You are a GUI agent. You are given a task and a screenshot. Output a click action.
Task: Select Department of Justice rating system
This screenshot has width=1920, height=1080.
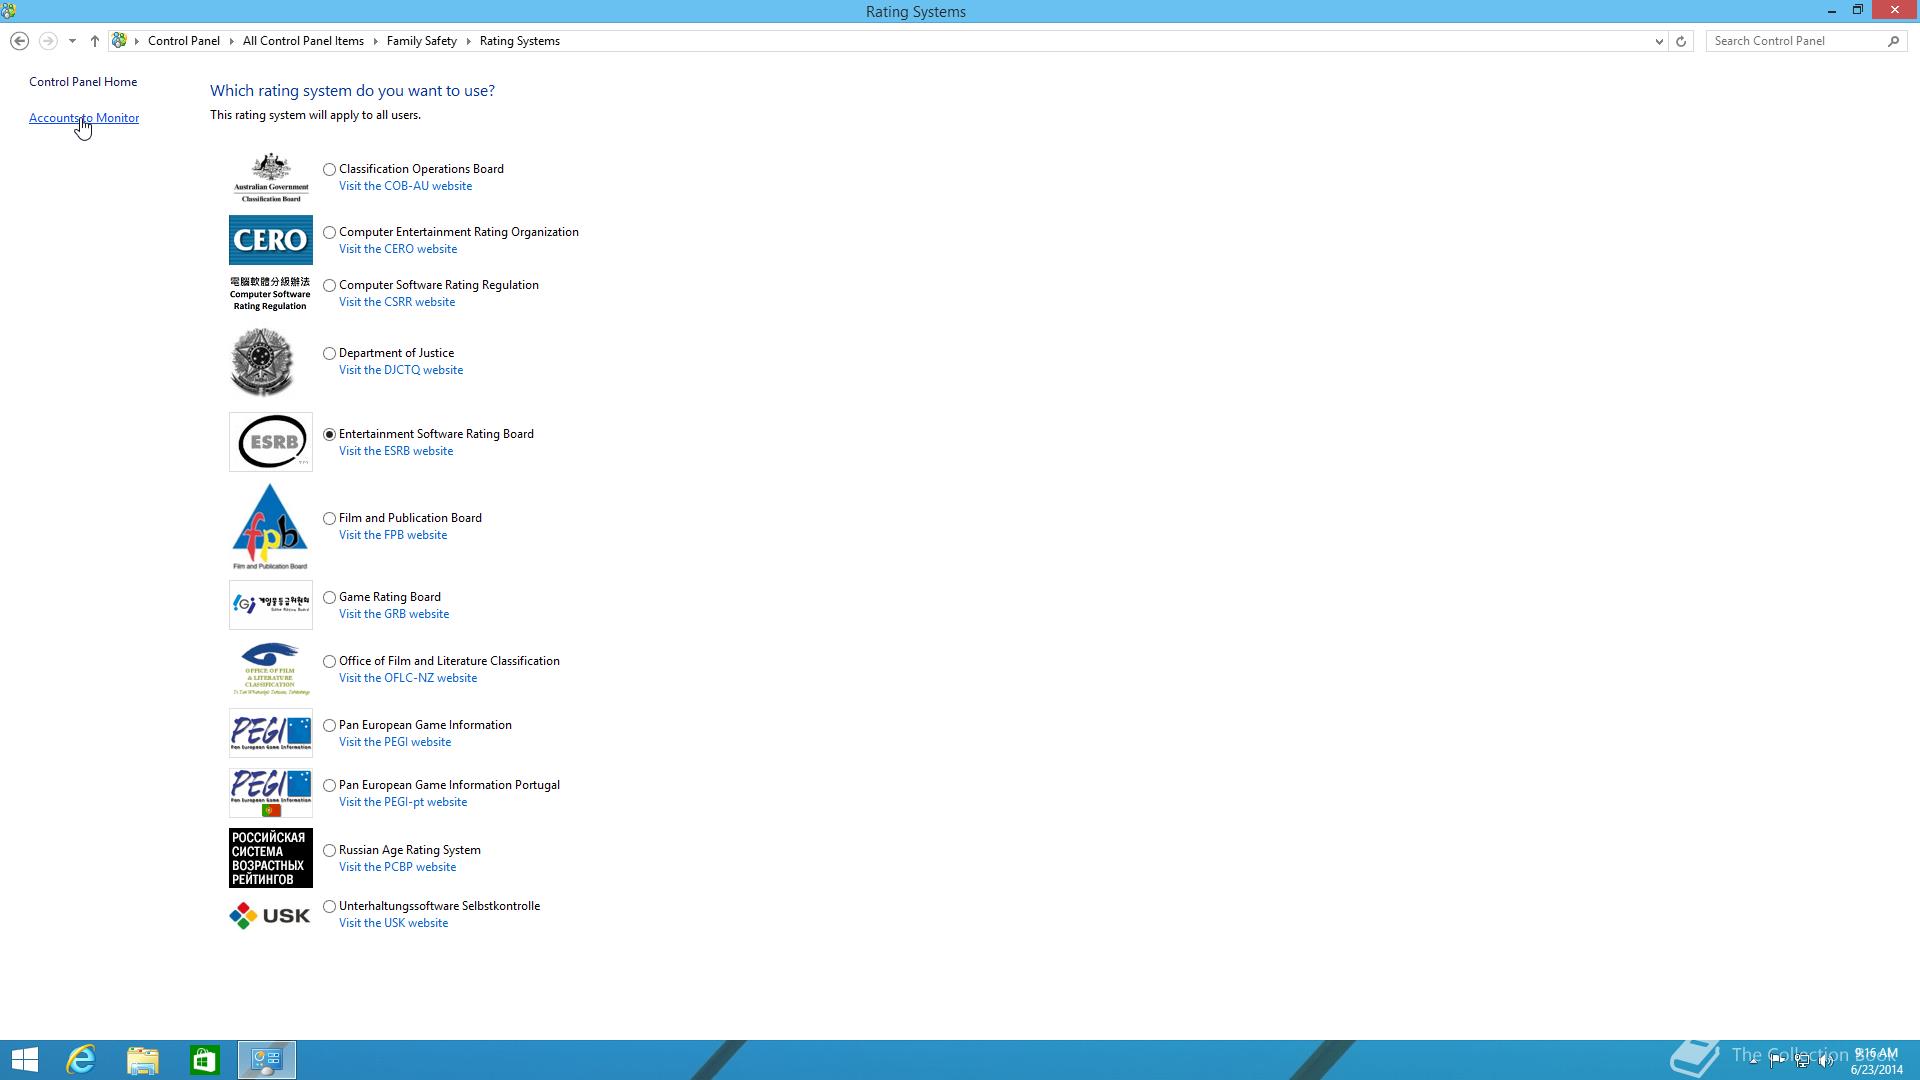tap(329, 354)
